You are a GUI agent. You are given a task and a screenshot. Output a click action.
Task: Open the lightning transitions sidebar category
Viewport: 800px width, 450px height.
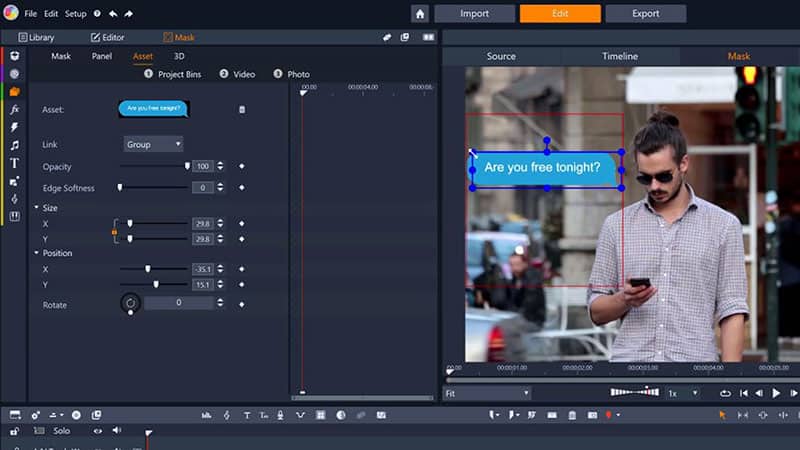14,127
